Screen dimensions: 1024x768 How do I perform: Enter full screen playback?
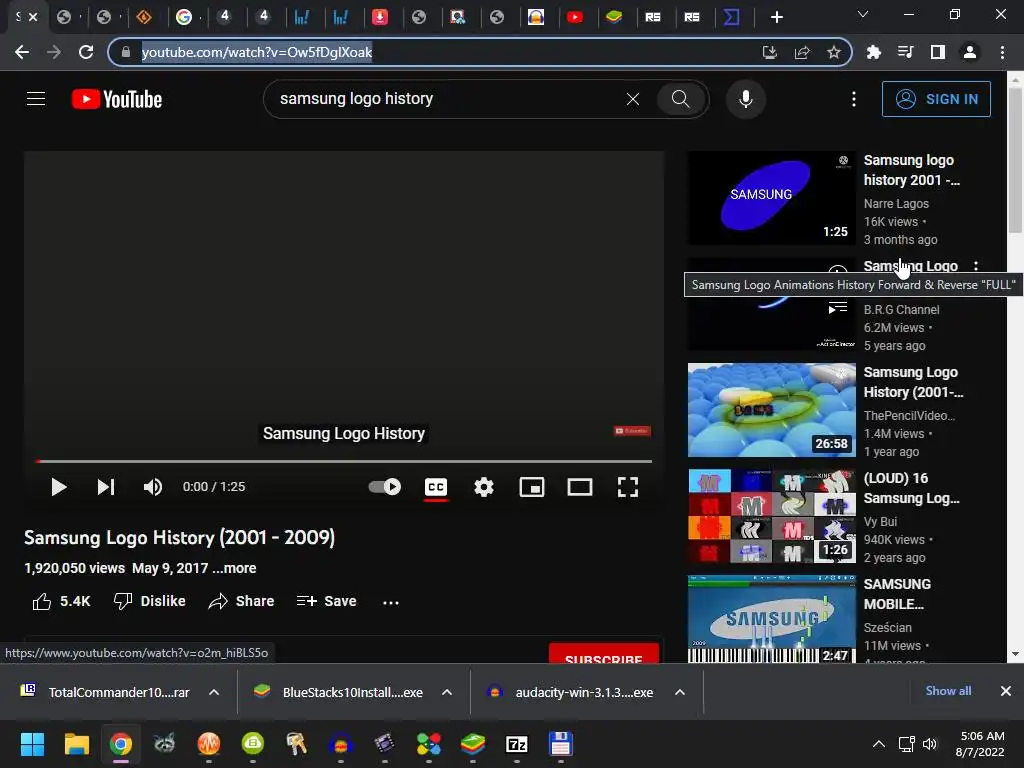click(628, 487)
